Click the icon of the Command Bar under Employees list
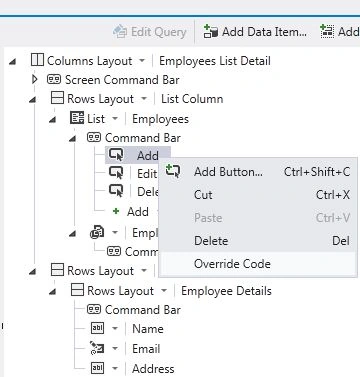Image resolution: width=360 pixels, height=377 pixels. pyautogui.click(x=94, y=137)
